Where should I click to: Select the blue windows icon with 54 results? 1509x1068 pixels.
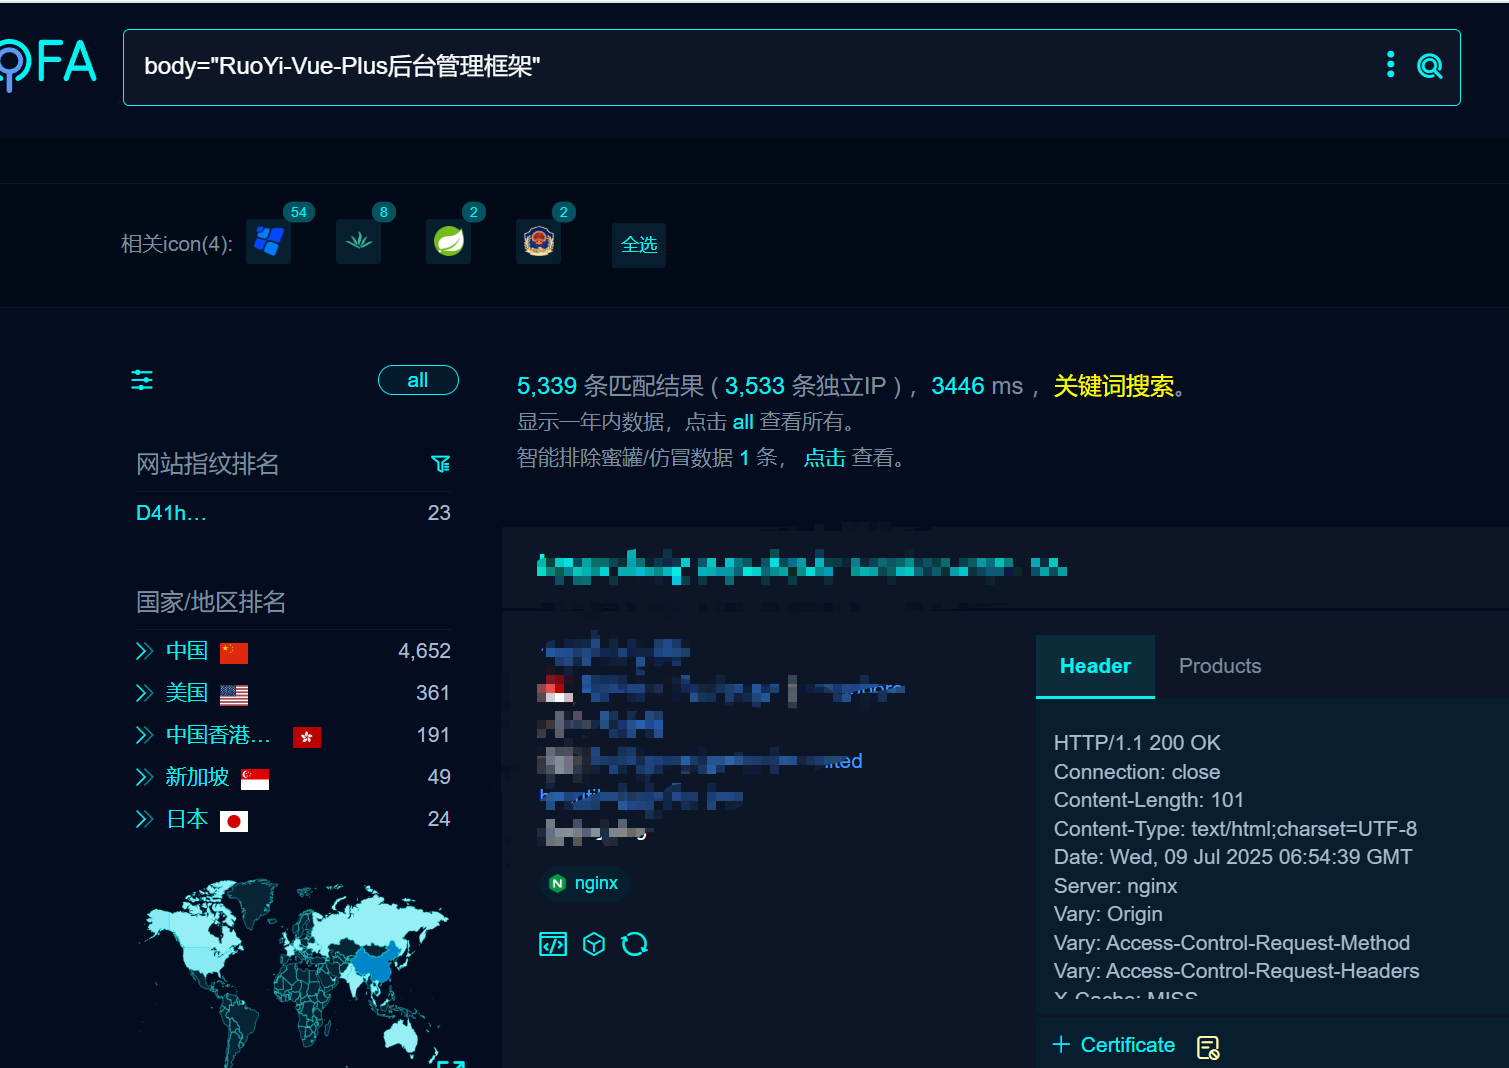point(268,241)
